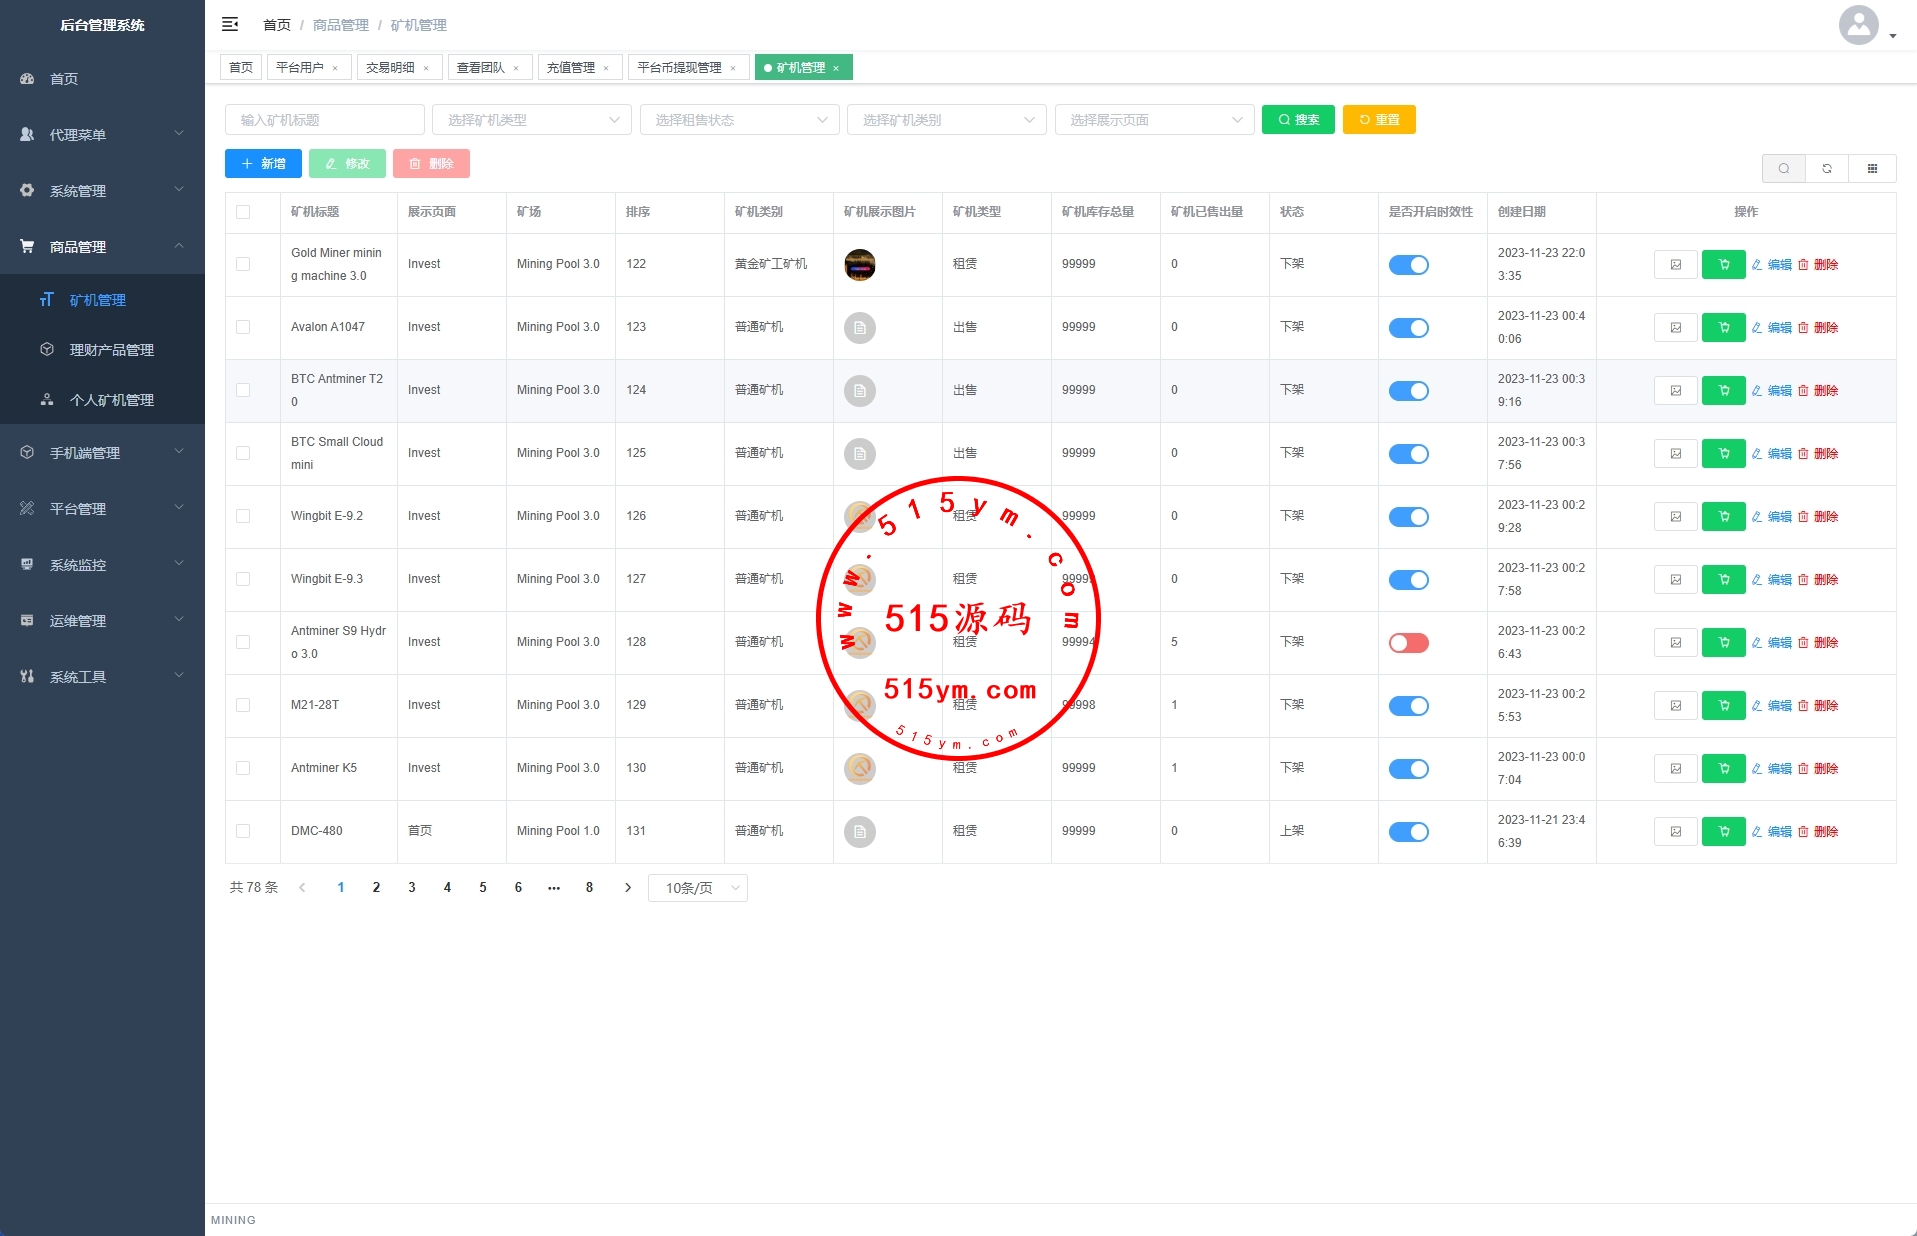Image resolution: width=1917 pixels, height=1236 pixels.
Task: Open the 10条/页 page size dropdown
Action: (698, 888)
